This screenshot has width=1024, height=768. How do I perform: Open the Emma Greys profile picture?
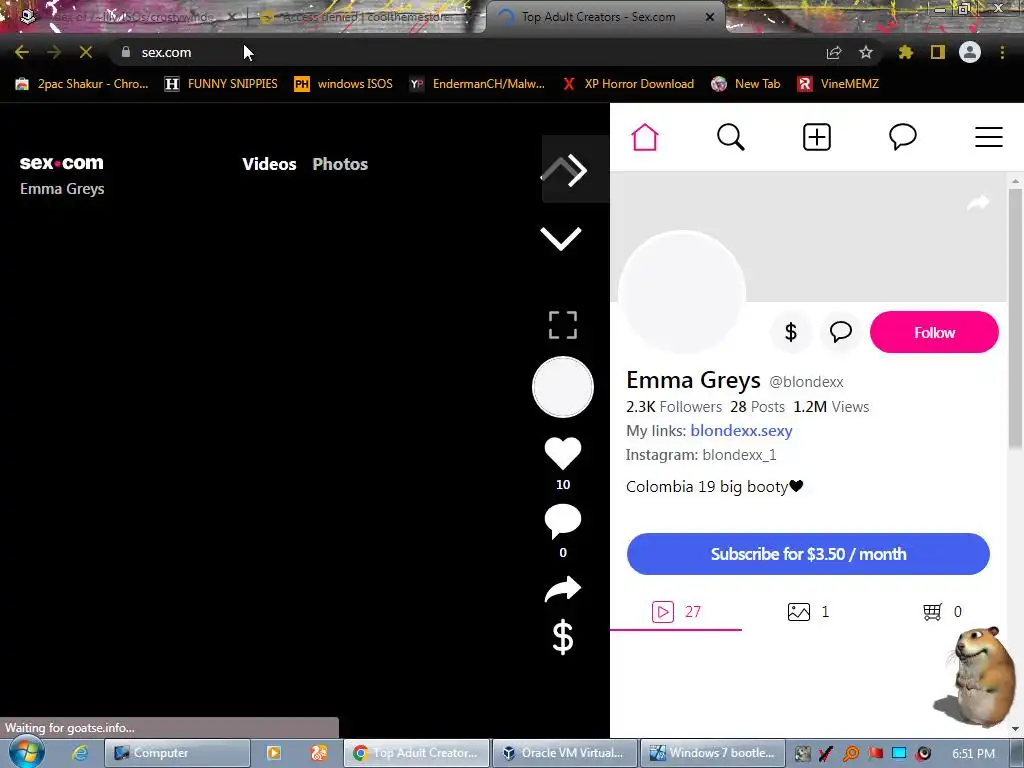(682, 293)
